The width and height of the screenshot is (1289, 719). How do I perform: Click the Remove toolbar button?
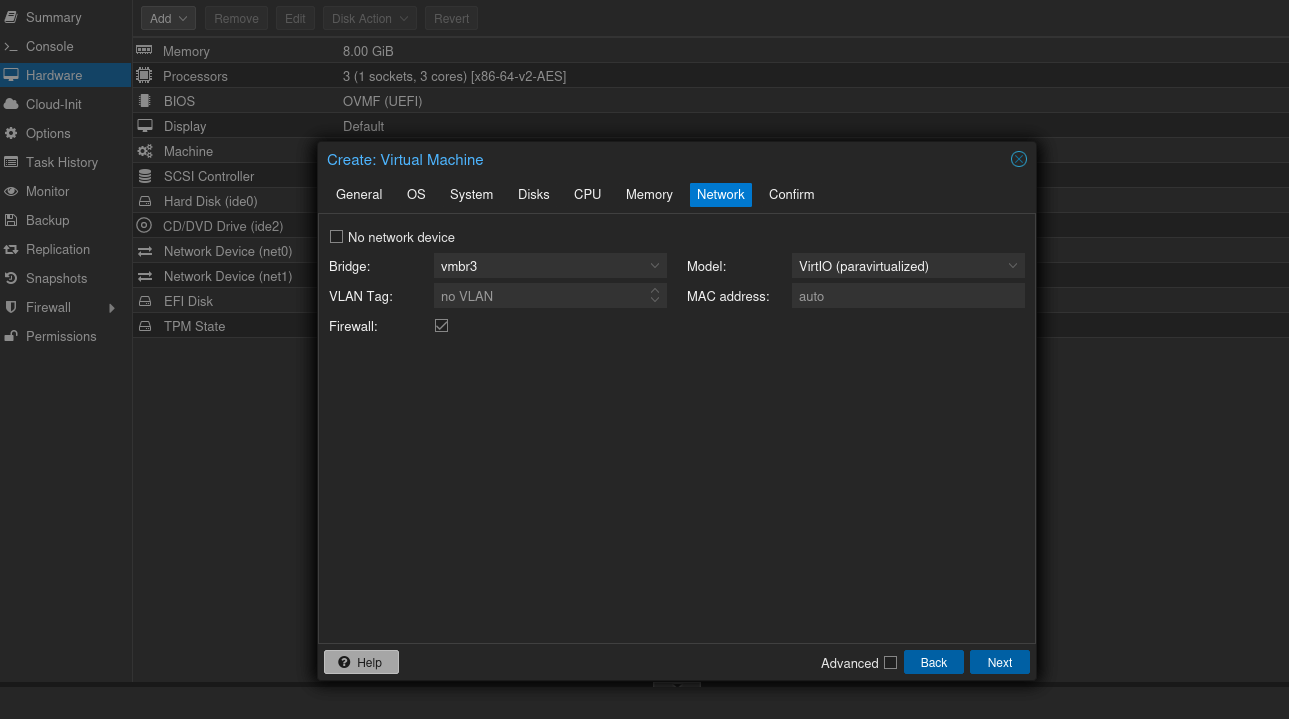[236, 18]
